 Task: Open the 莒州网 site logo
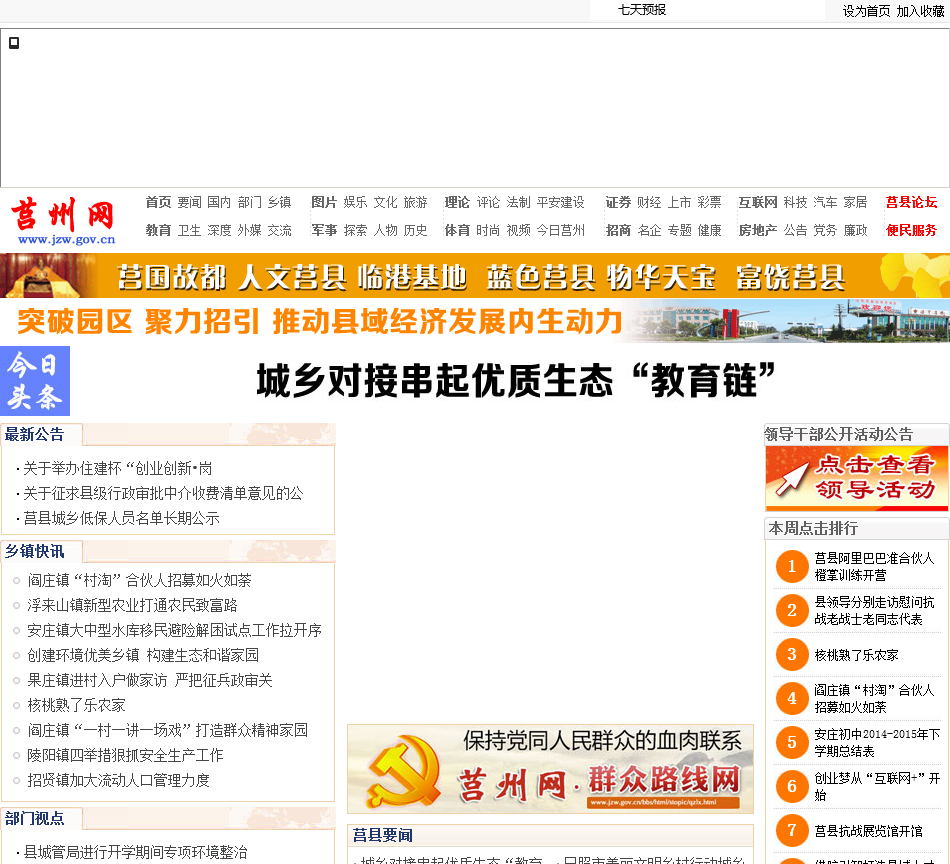(64, 221)
